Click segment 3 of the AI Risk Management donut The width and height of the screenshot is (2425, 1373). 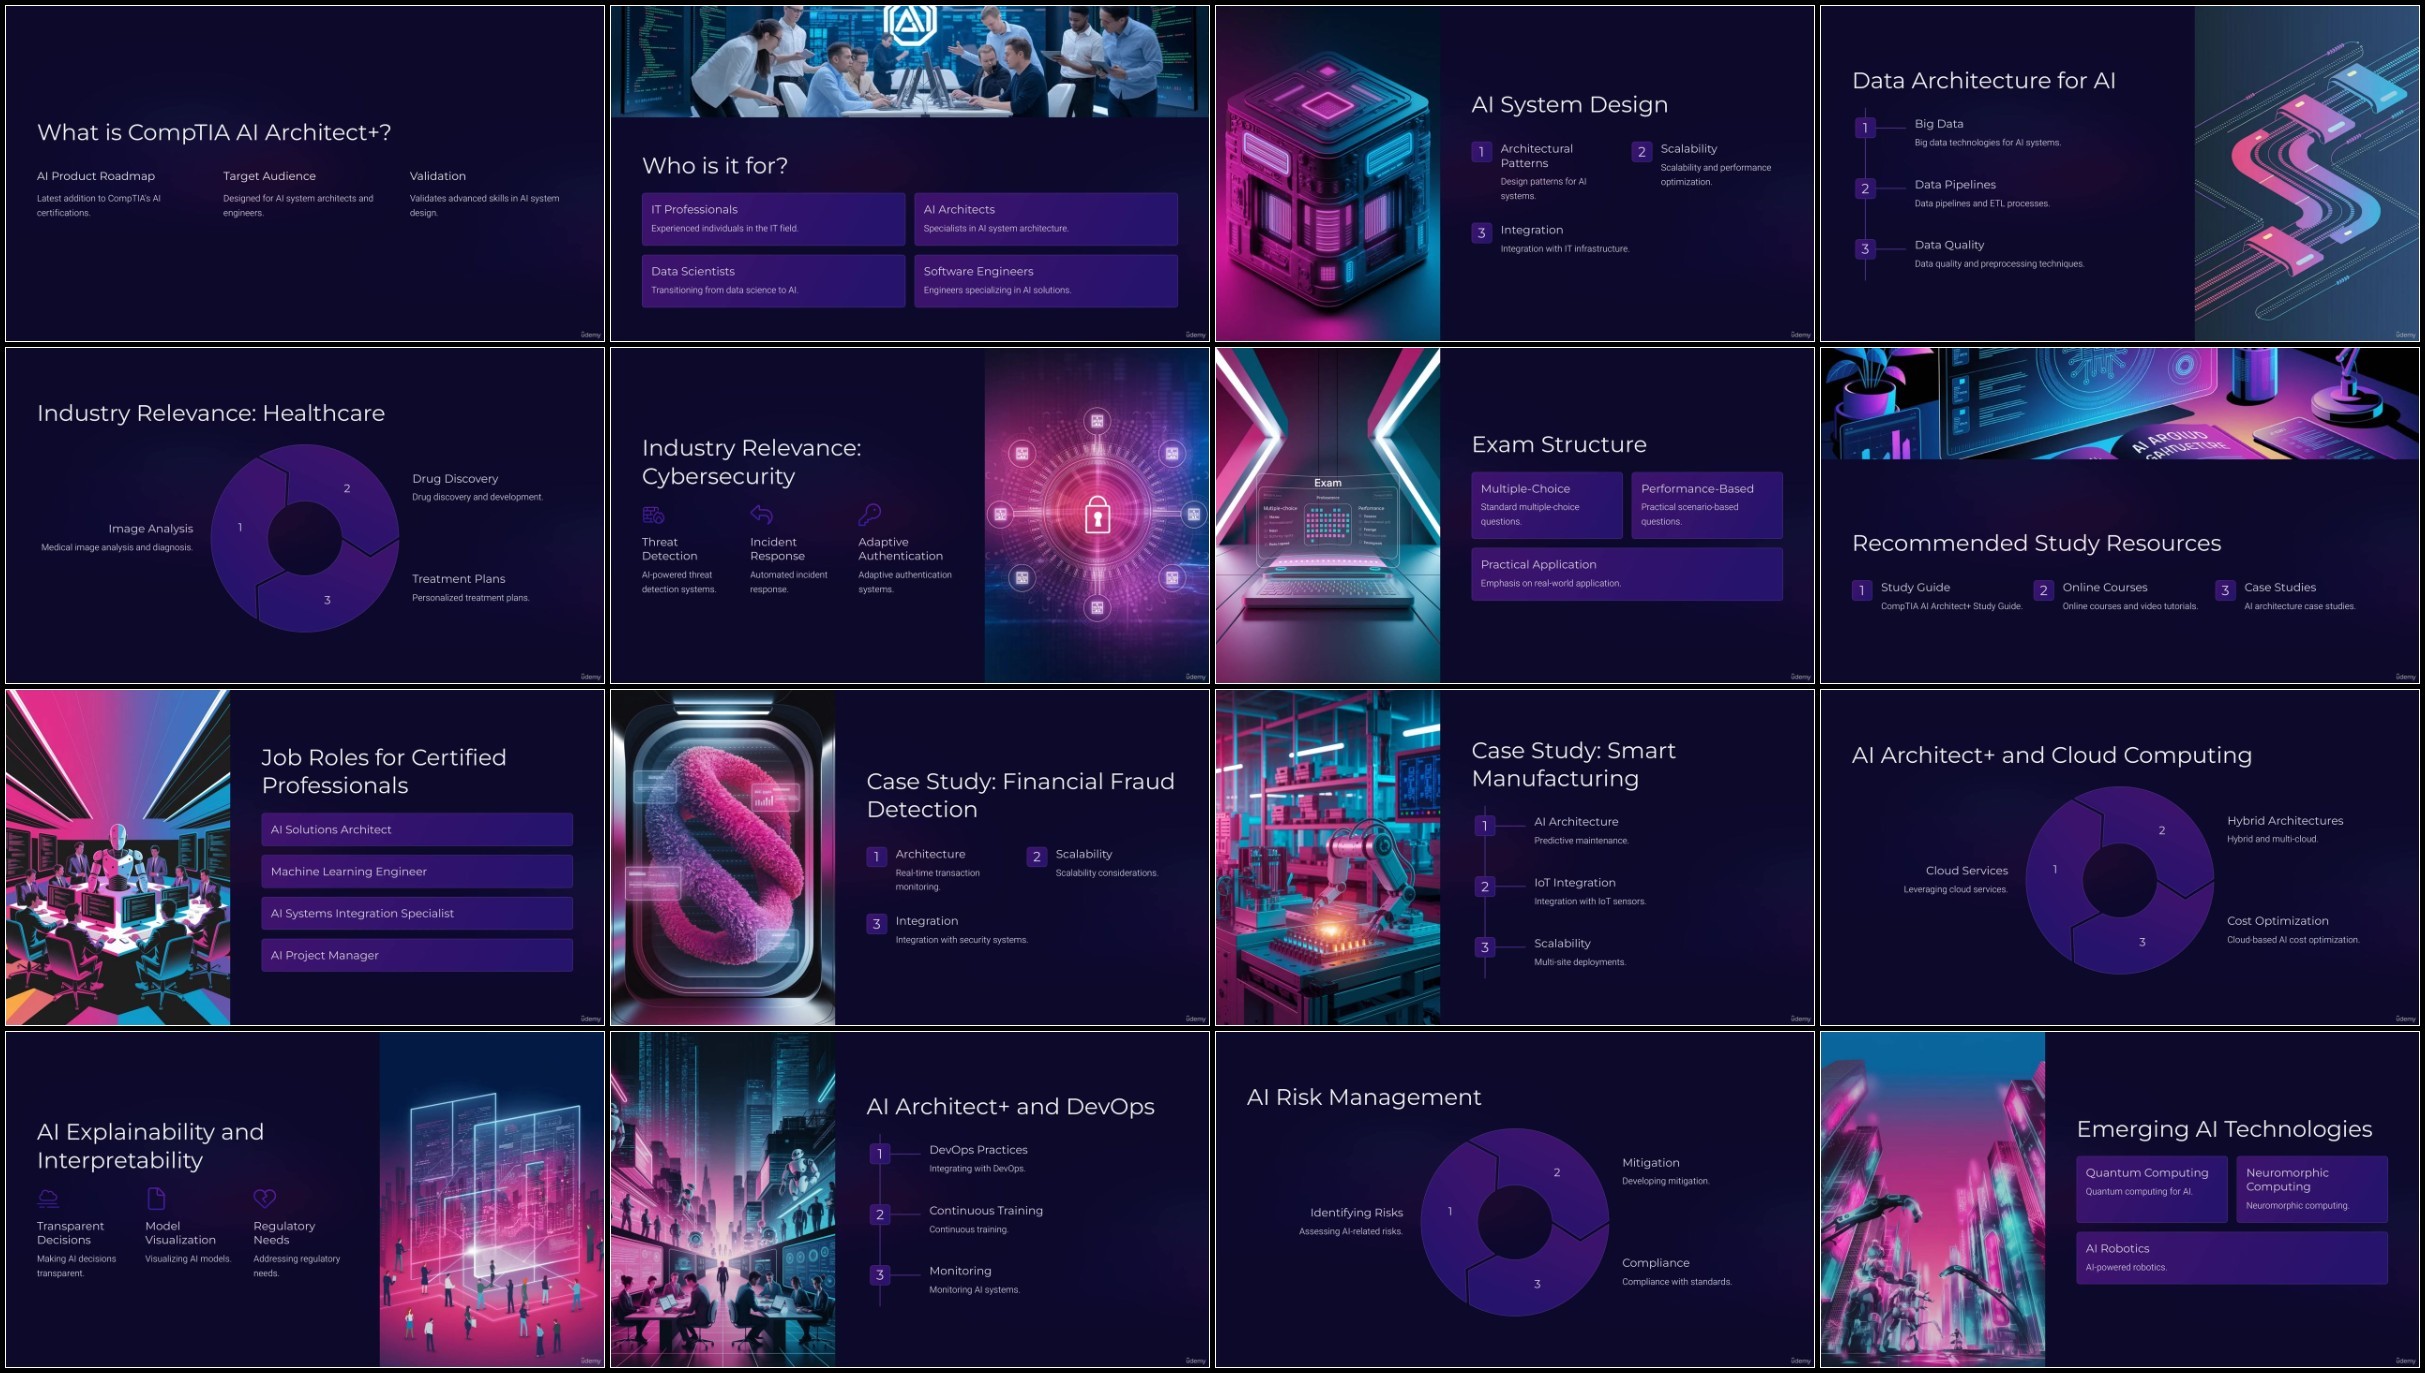[1537, 1283]
